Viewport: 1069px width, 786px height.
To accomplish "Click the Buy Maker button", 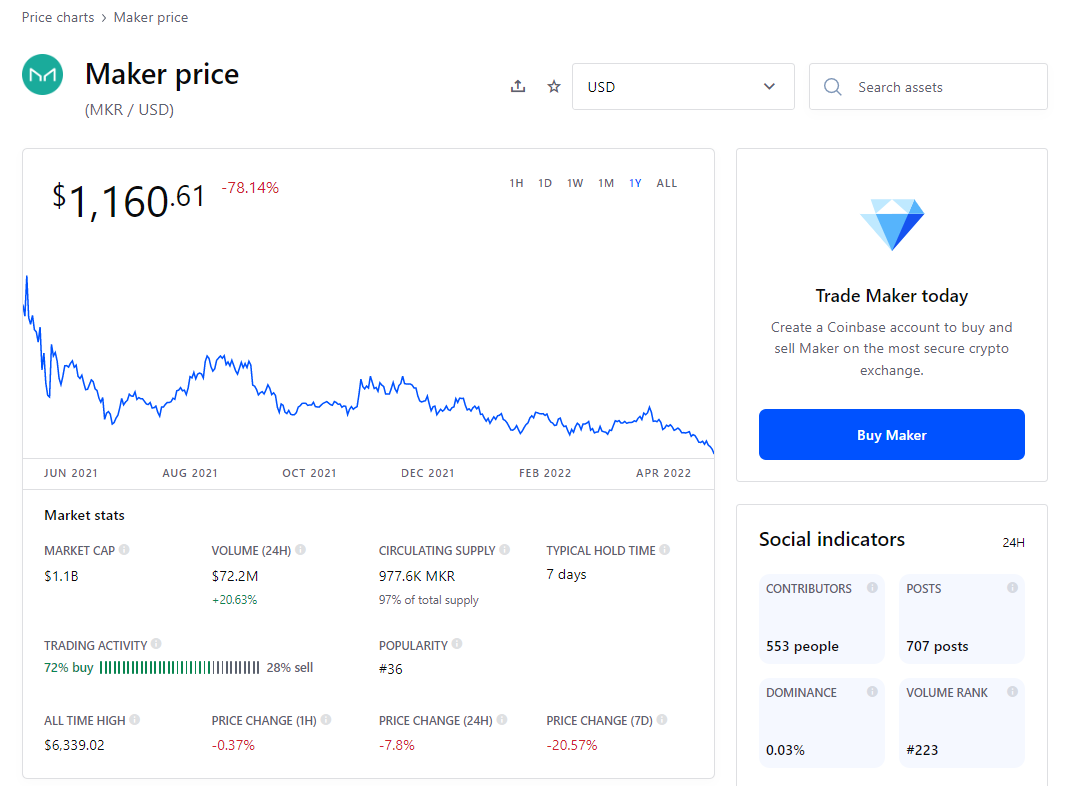I will tap(891, 434).
